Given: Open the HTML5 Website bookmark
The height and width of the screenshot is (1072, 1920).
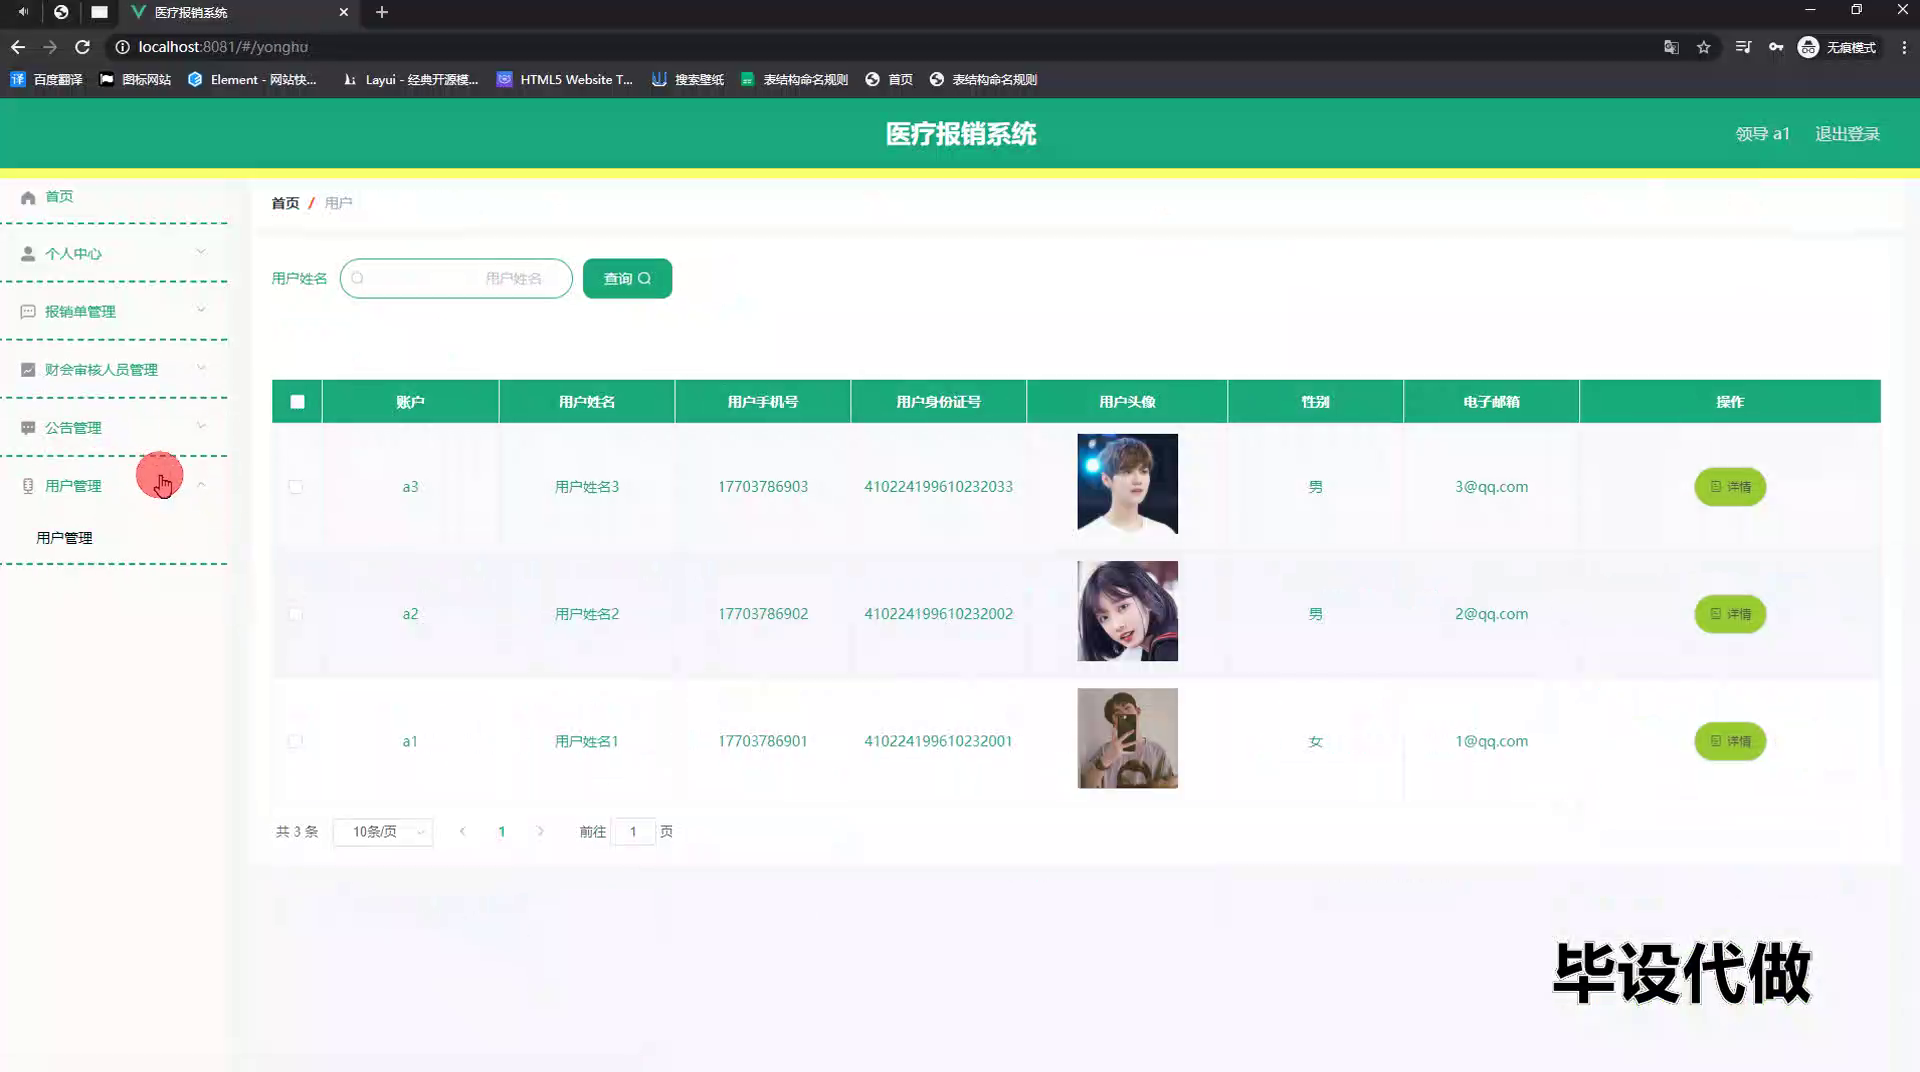Looking at the screenshot, I should pyautogui.click(x=565, y=79).
